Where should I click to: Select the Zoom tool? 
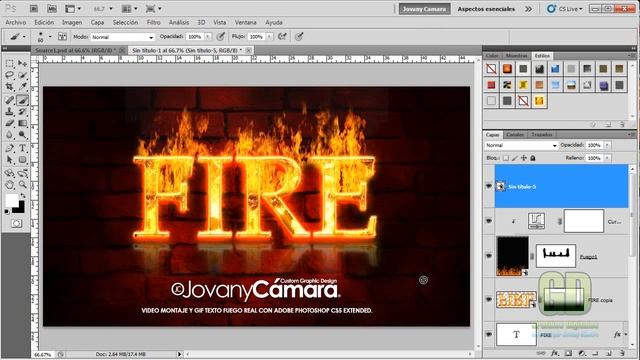pyautogui.click(x=22, y=185)
